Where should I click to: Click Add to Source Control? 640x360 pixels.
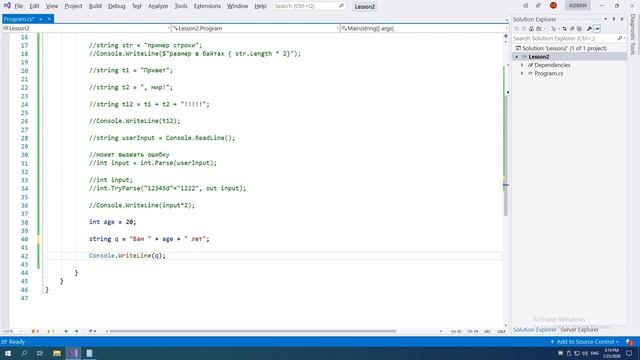click(584, 342)
